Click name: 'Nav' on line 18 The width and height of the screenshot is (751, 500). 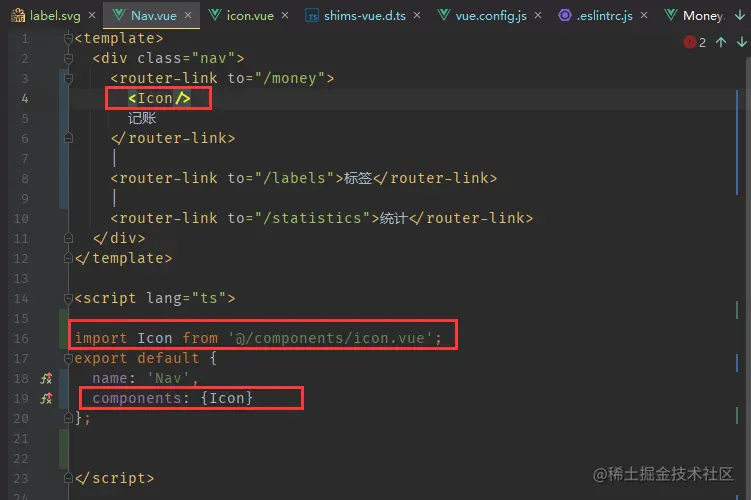click(x=145, y=378)
